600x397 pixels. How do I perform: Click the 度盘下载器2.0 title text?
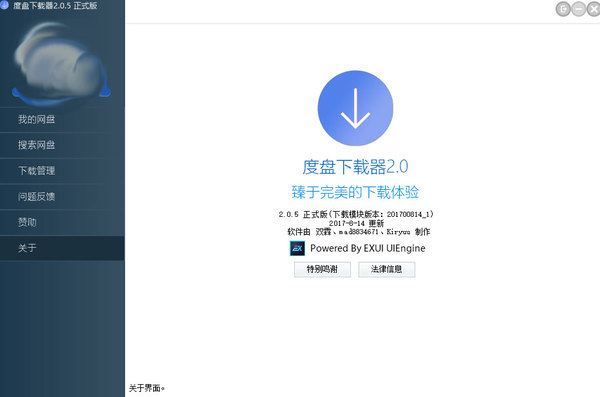click(x=355, y=167)
